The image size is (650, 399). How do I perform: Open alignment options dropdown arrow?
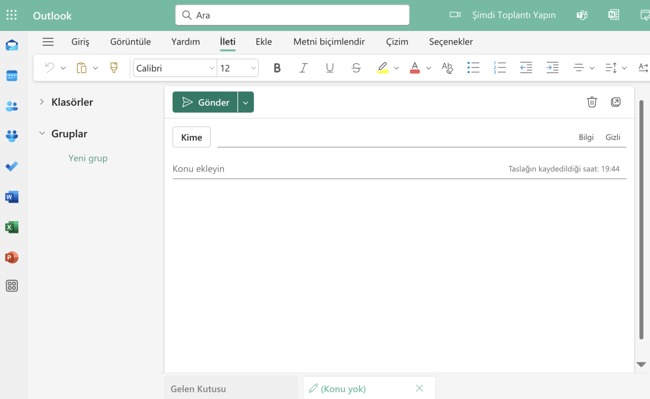[592, 68]
